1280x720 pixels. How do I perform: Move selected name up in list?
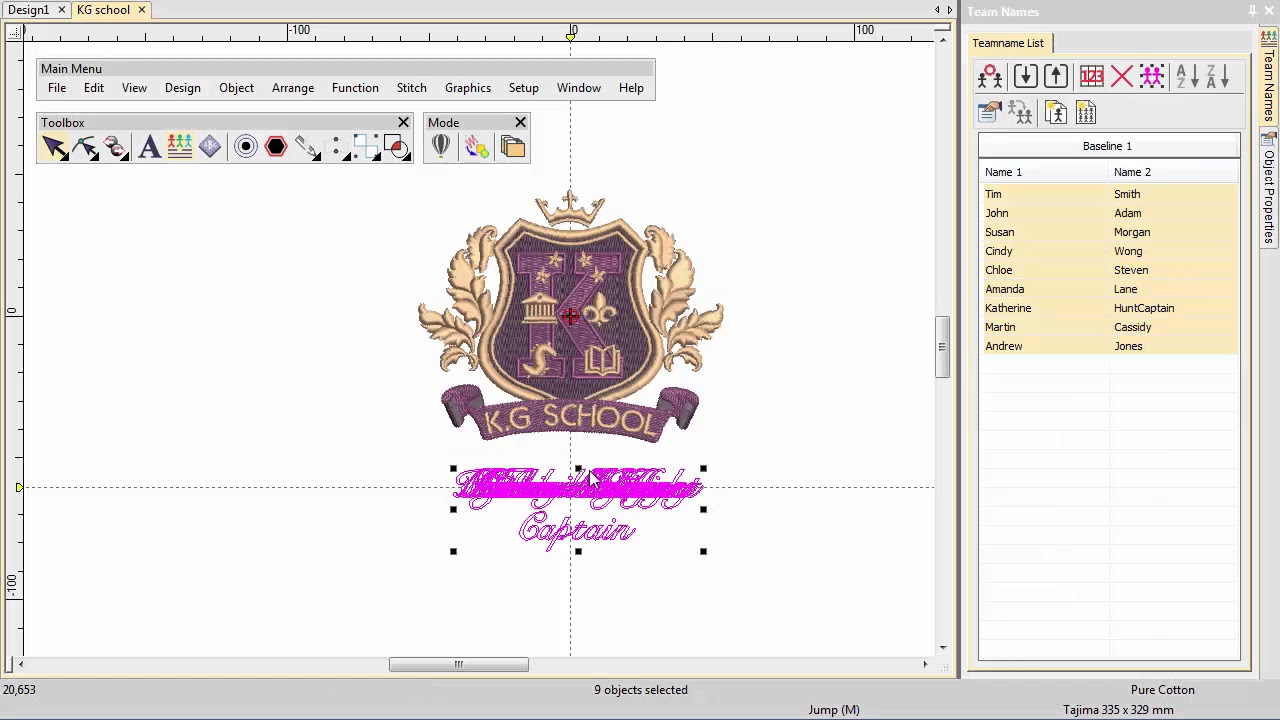1056,77
